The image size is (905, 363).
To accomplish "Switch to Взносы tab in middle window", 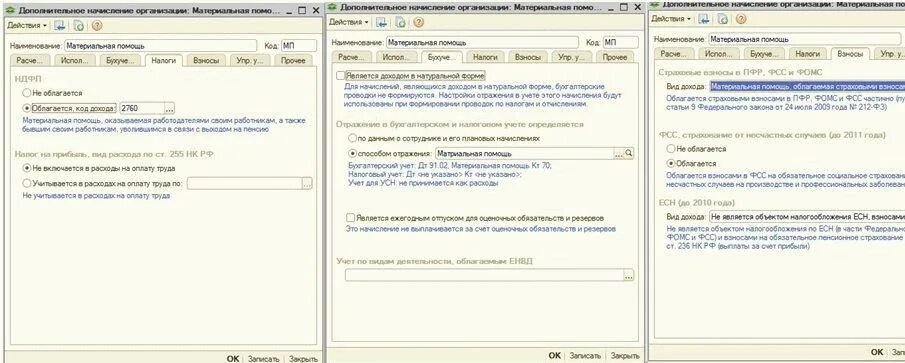I will click(x=528, y=57).
